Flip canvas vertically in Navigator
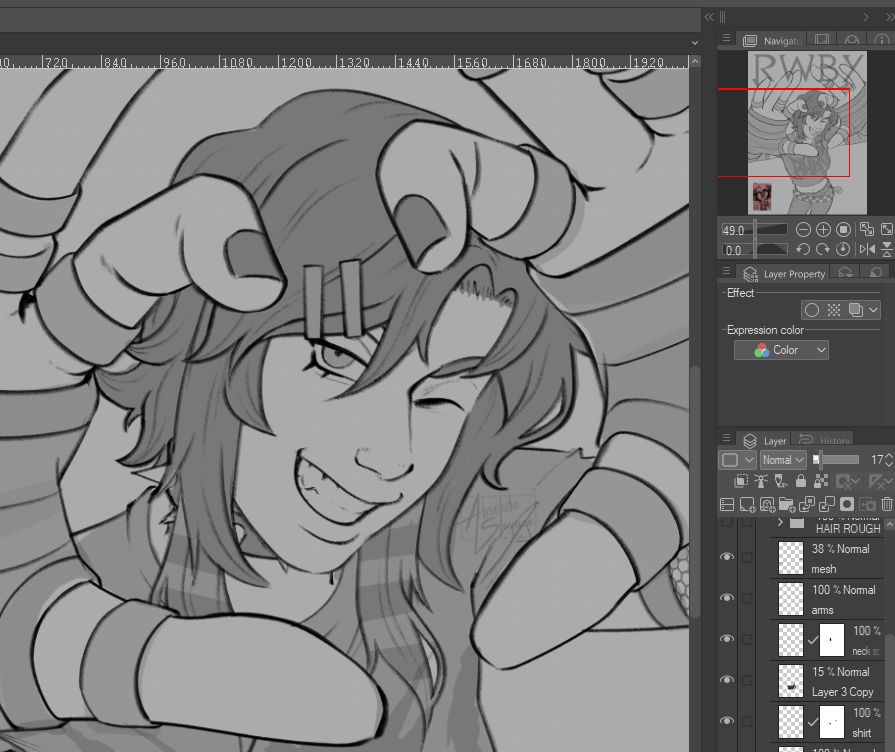 click(887, 250)
